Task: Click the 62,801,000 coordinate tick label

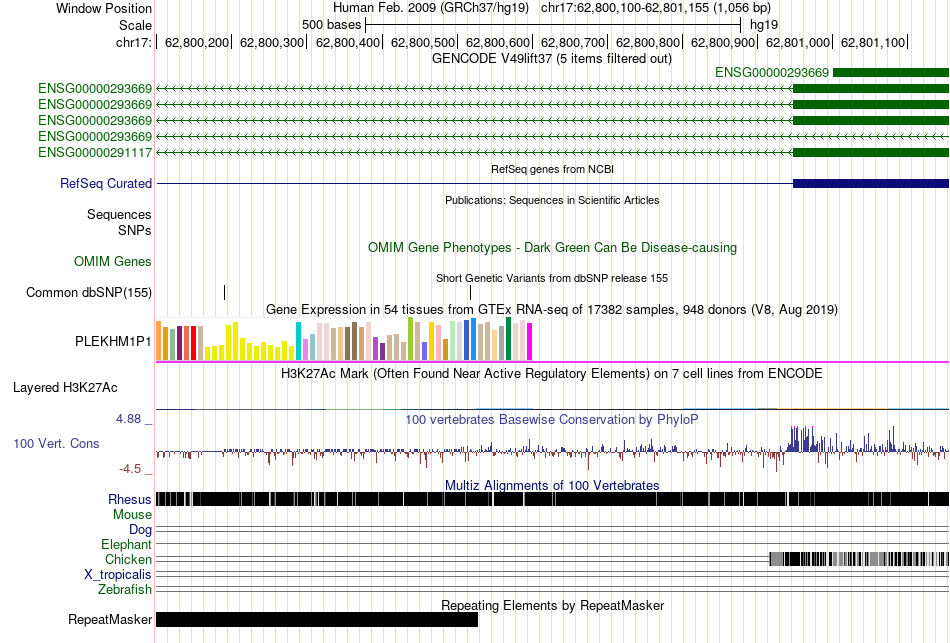Action: 798,42
